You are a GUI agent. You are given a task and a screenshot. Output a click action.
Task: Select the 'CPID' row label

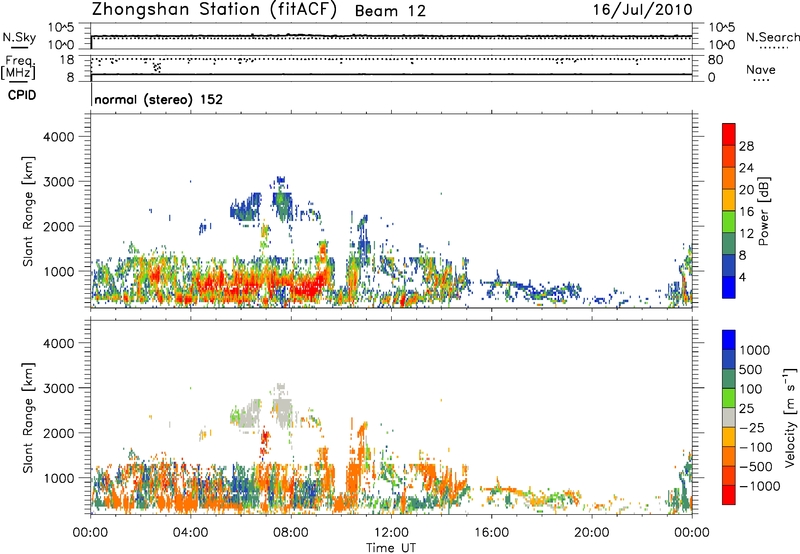click(x=22, y=95)
